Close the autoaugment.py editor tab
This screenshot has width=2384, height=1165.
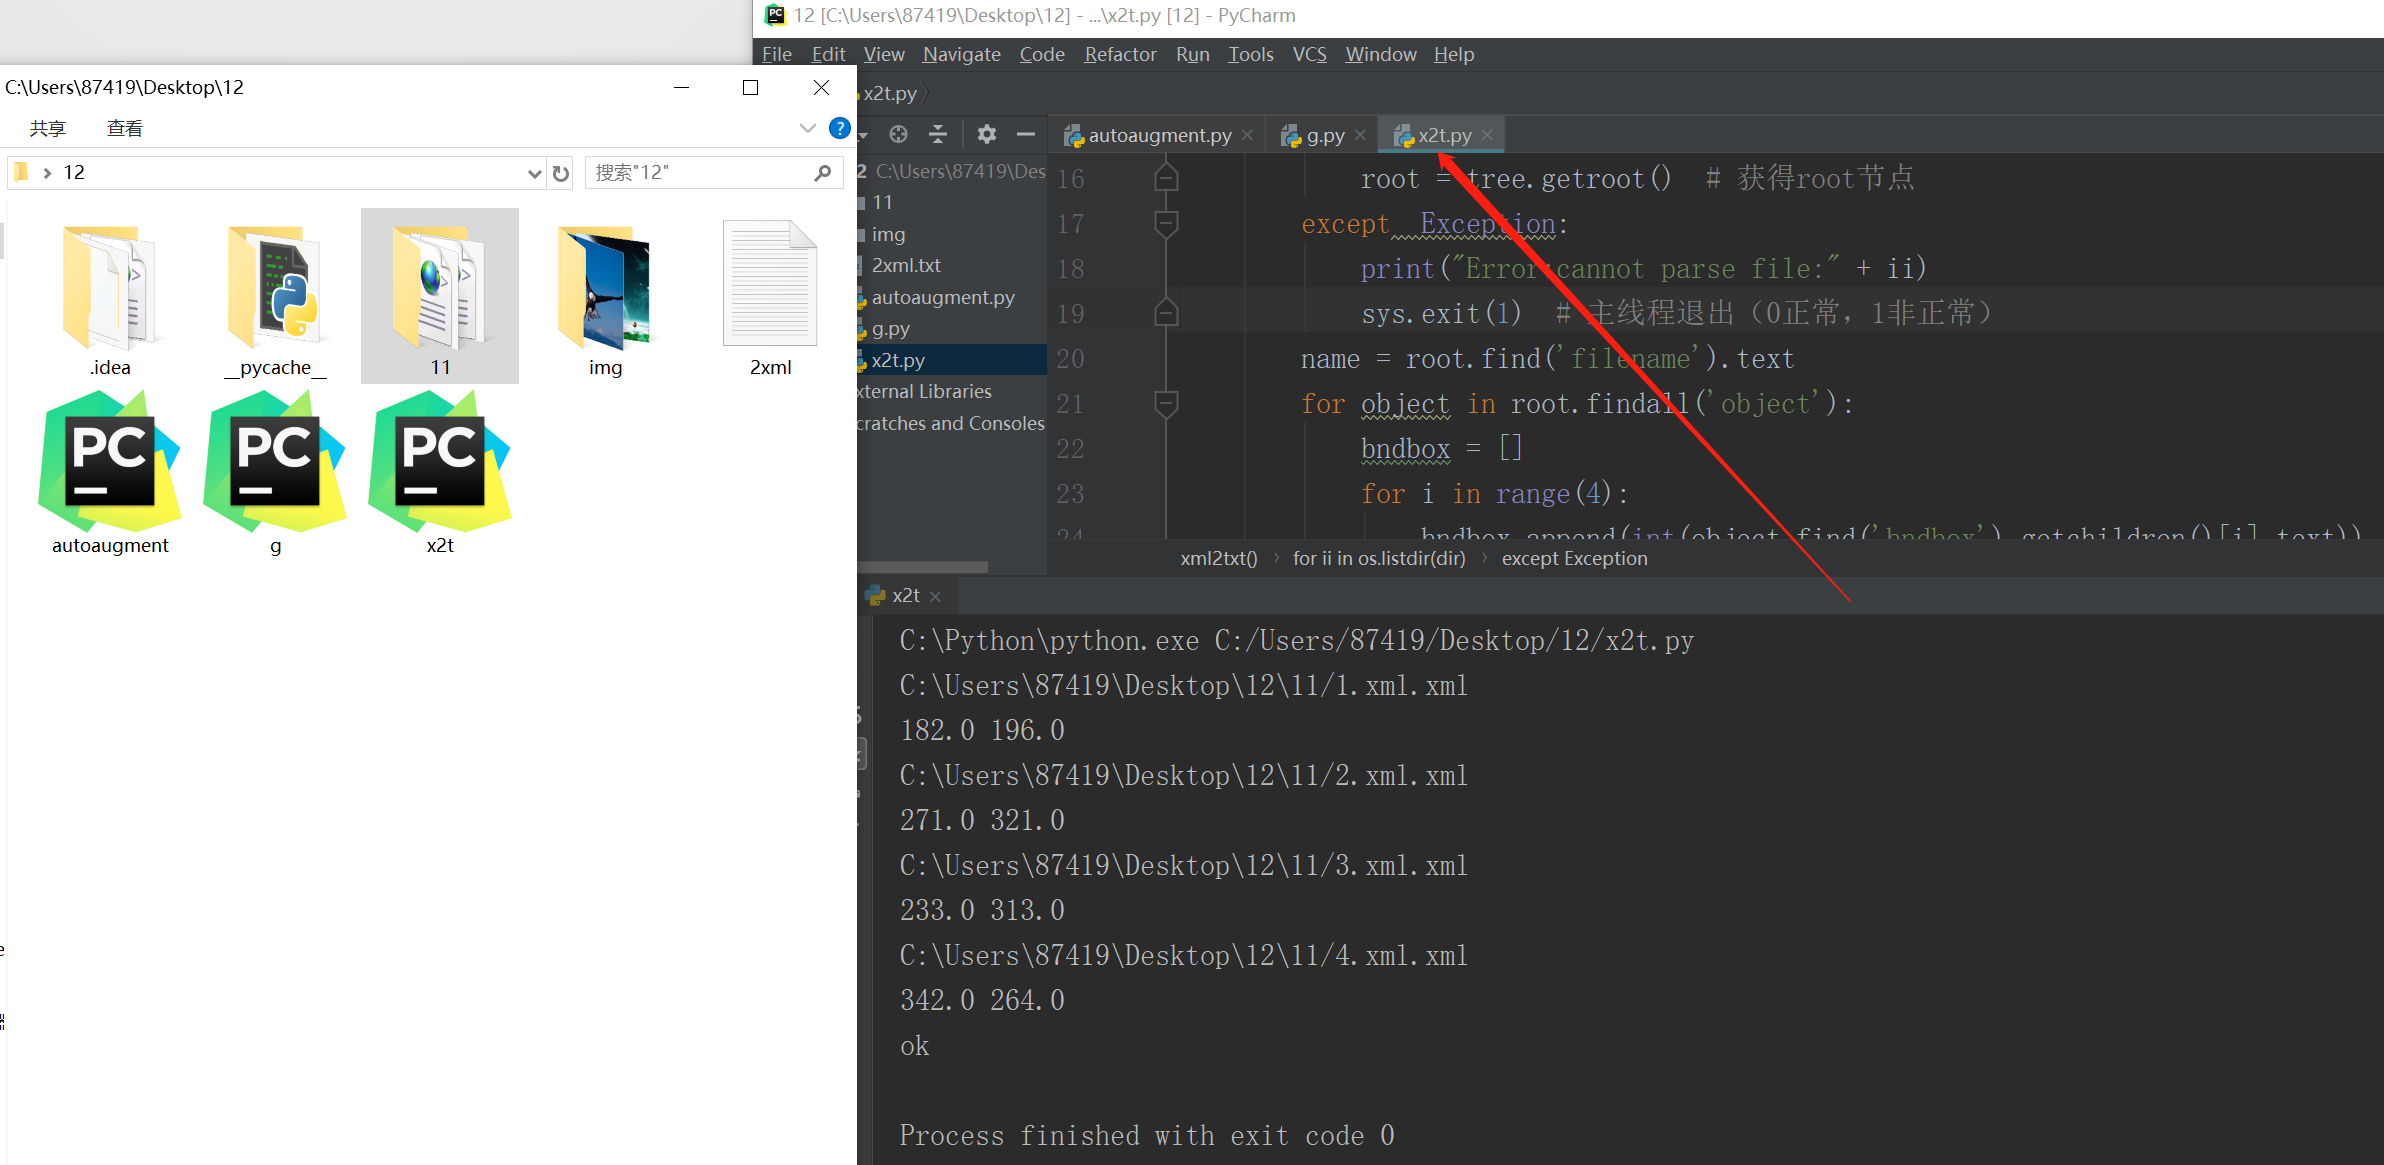(x=1247, y=135)
